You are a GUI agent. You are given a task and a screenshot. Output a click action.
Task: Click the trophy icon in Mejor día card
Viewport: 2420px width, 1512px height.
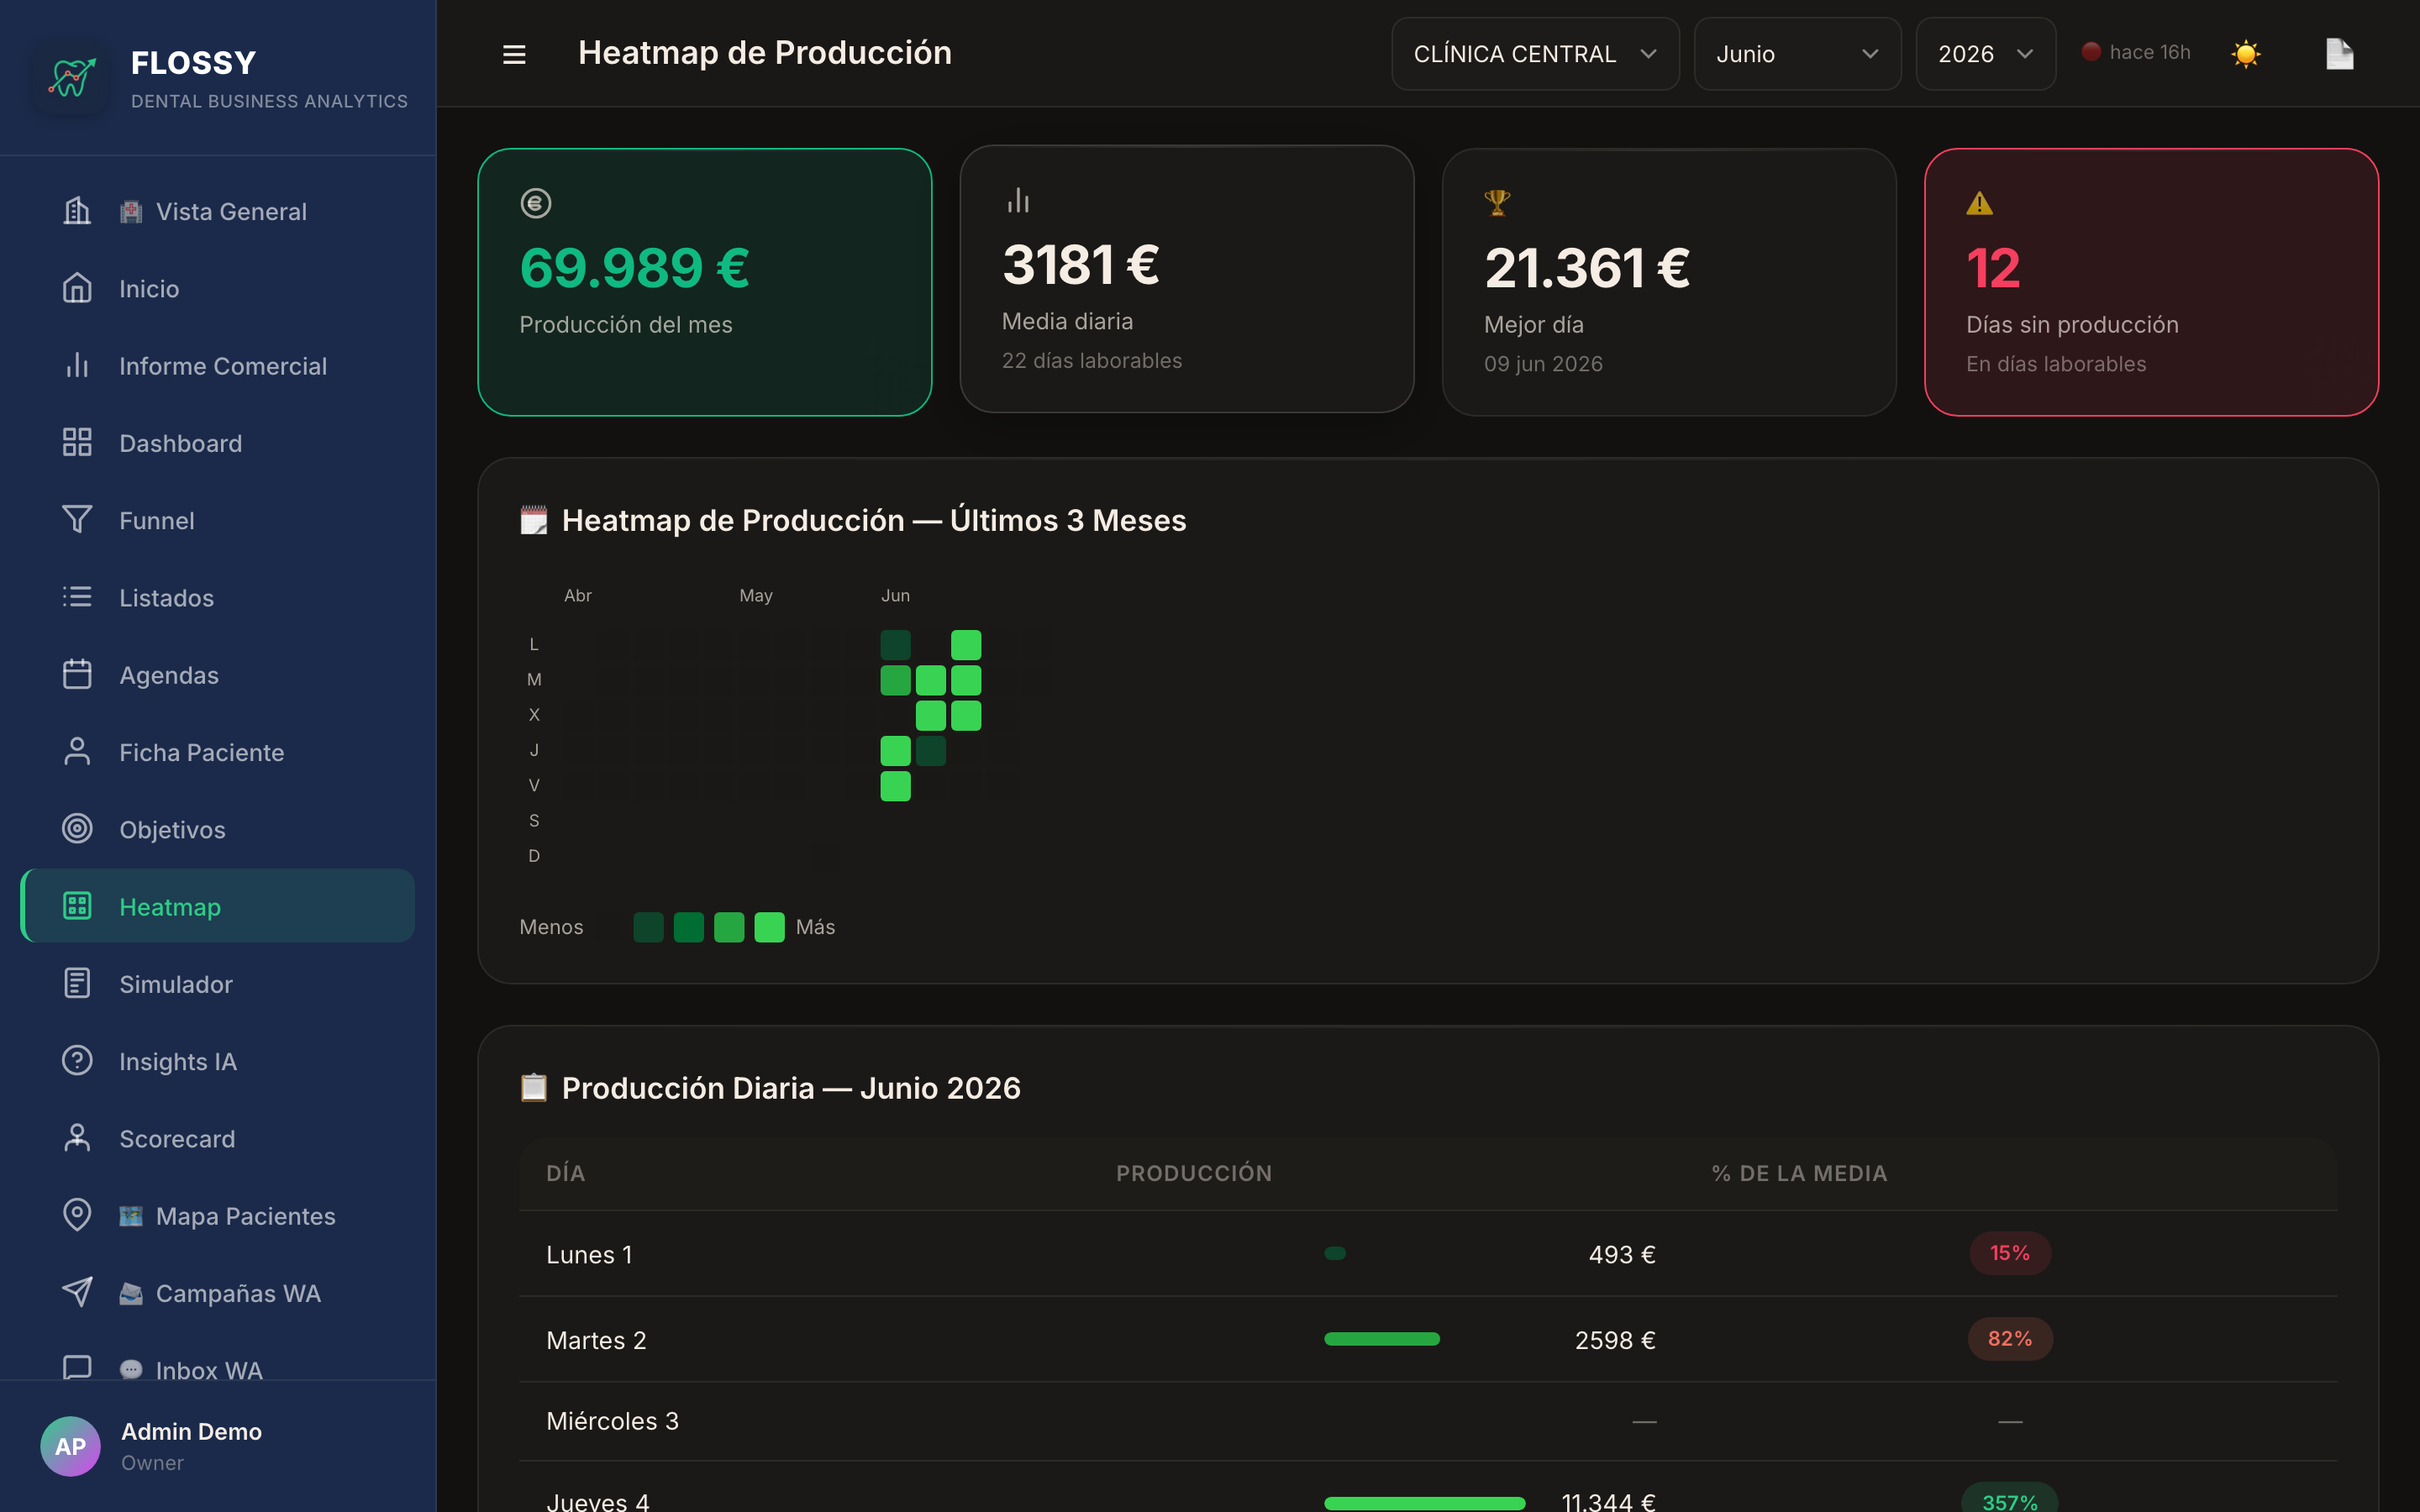1497,203
